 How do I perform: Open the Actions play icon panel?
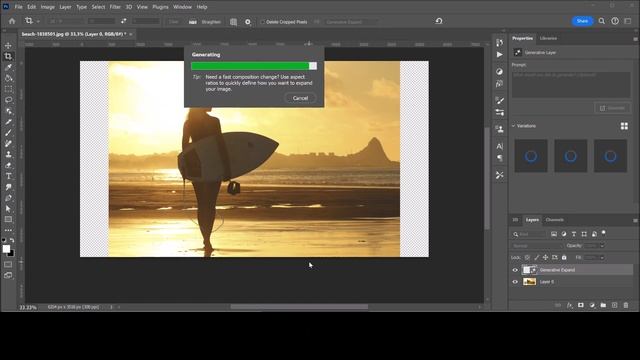(500, 54)
